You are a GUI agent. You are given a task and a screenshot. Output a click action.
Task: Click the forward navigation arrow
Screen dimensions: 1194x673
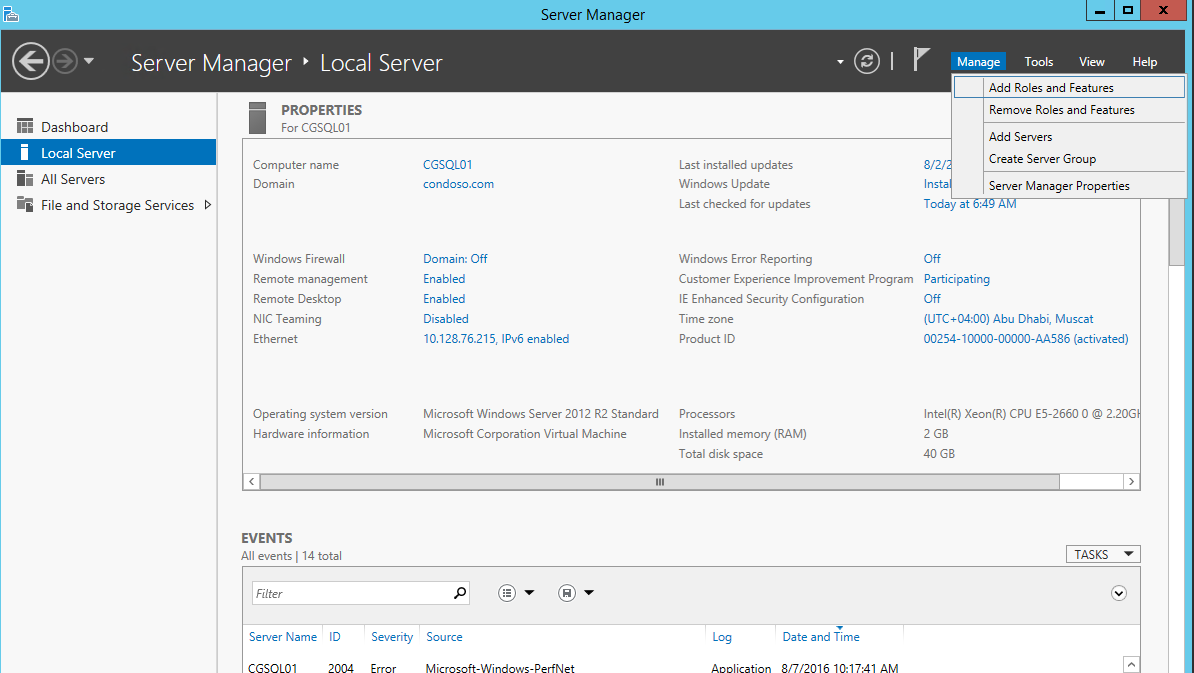pos(65,62)
